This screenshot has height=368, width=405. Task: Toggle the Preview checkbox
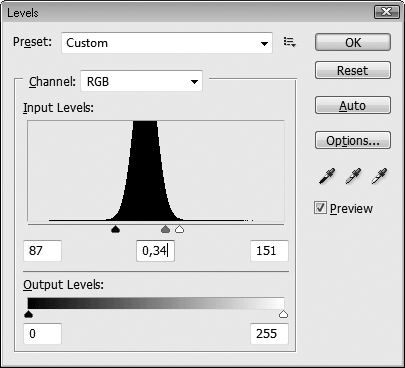click(320, 208)
